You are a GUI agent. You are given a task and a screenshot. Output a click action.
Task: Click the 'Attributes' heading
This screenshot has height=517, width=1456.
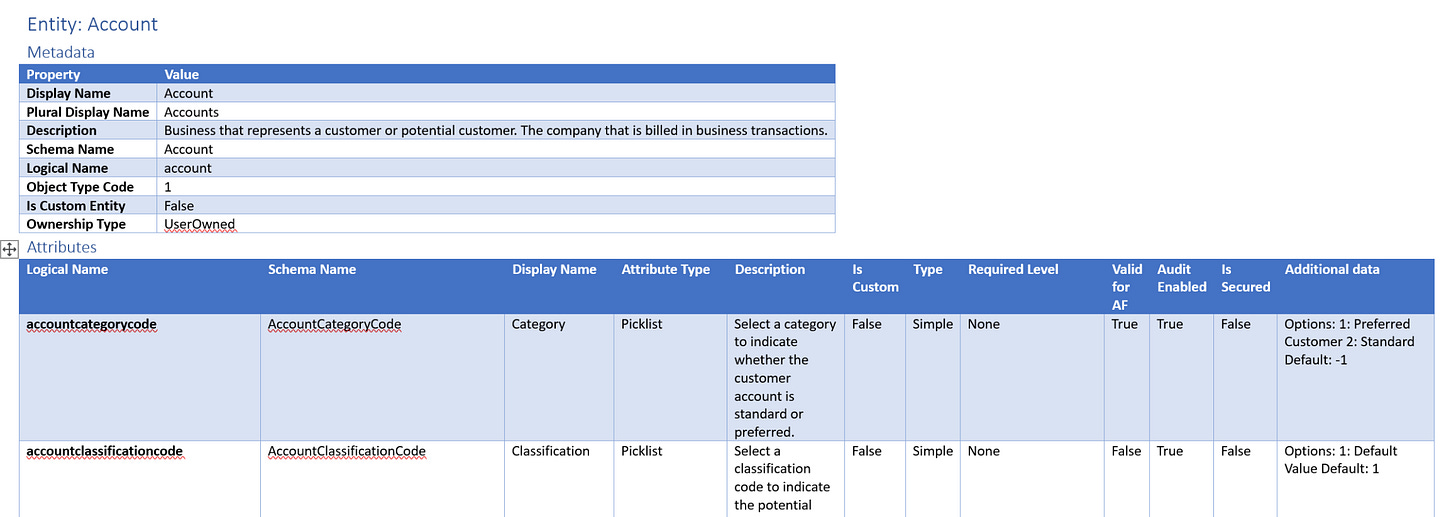click(x=61, y=247)
